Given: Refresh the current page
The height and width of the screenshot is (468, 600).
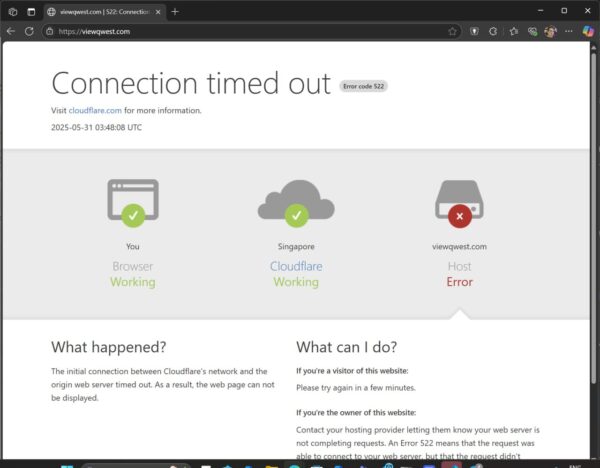Looking at the screenshot, I should (29, 31).
